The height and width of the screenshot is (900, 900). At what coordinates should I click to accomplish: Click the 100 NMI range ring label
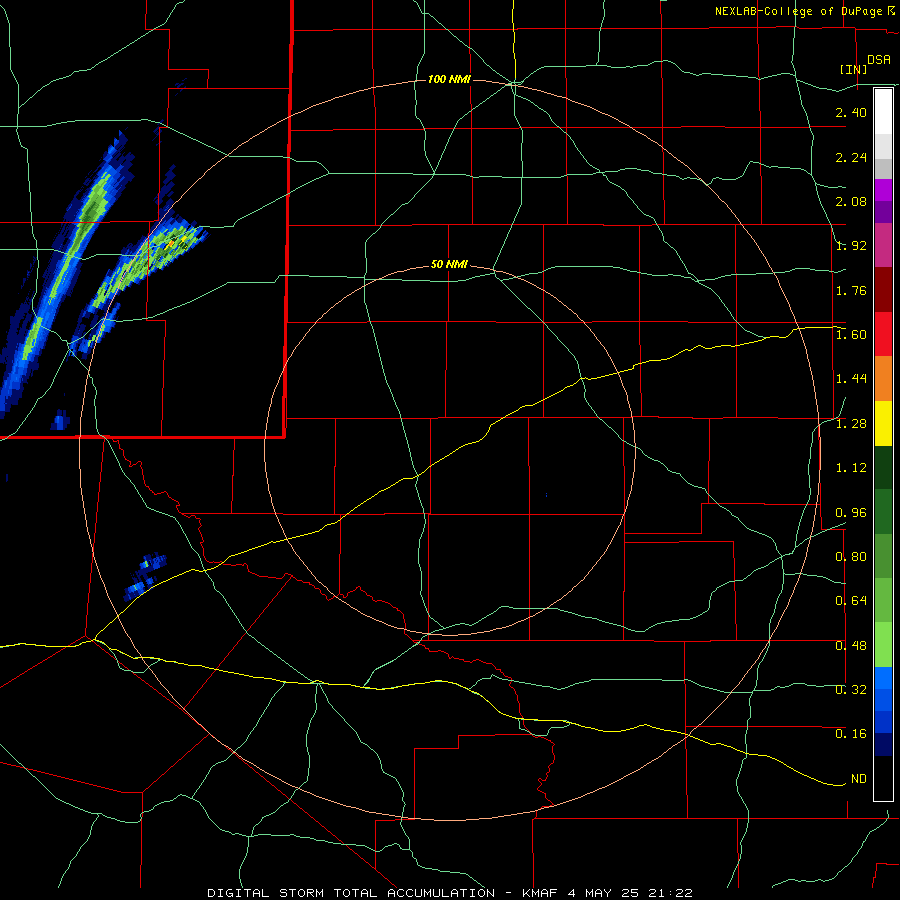[449, 79]
